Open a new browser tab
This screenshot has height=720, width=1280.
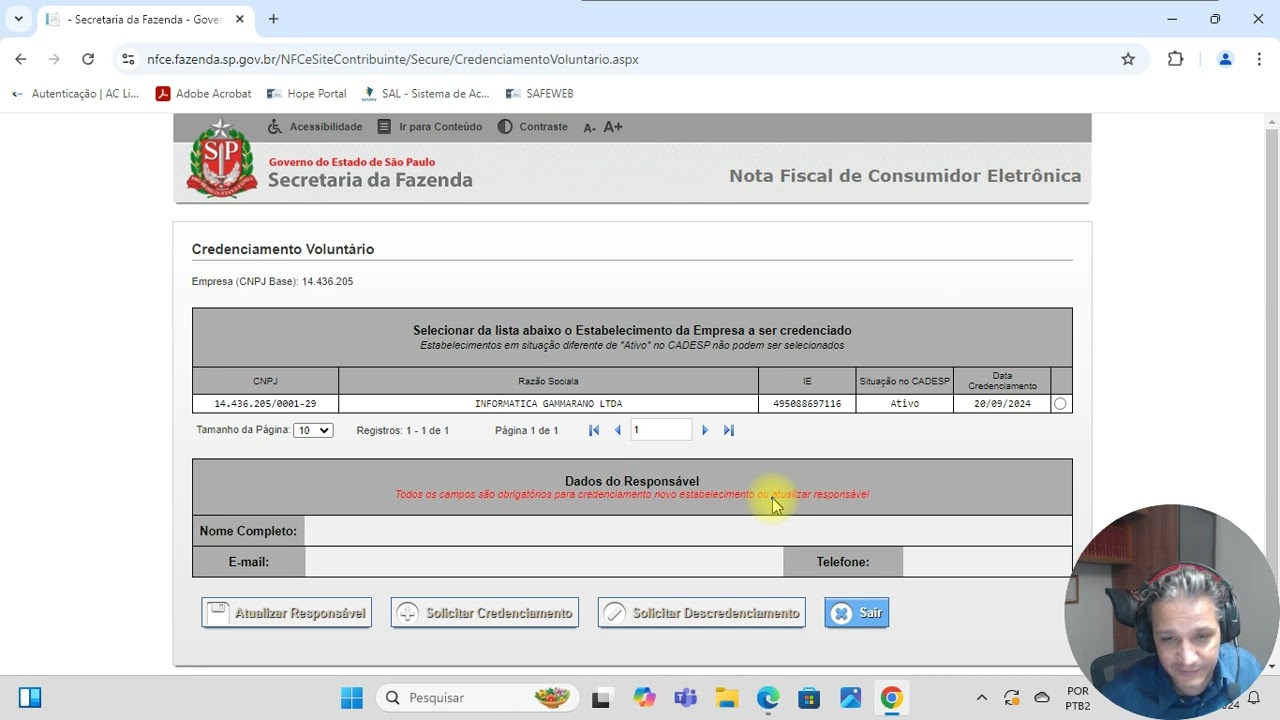pyautogui.click(x=273, y=19)
